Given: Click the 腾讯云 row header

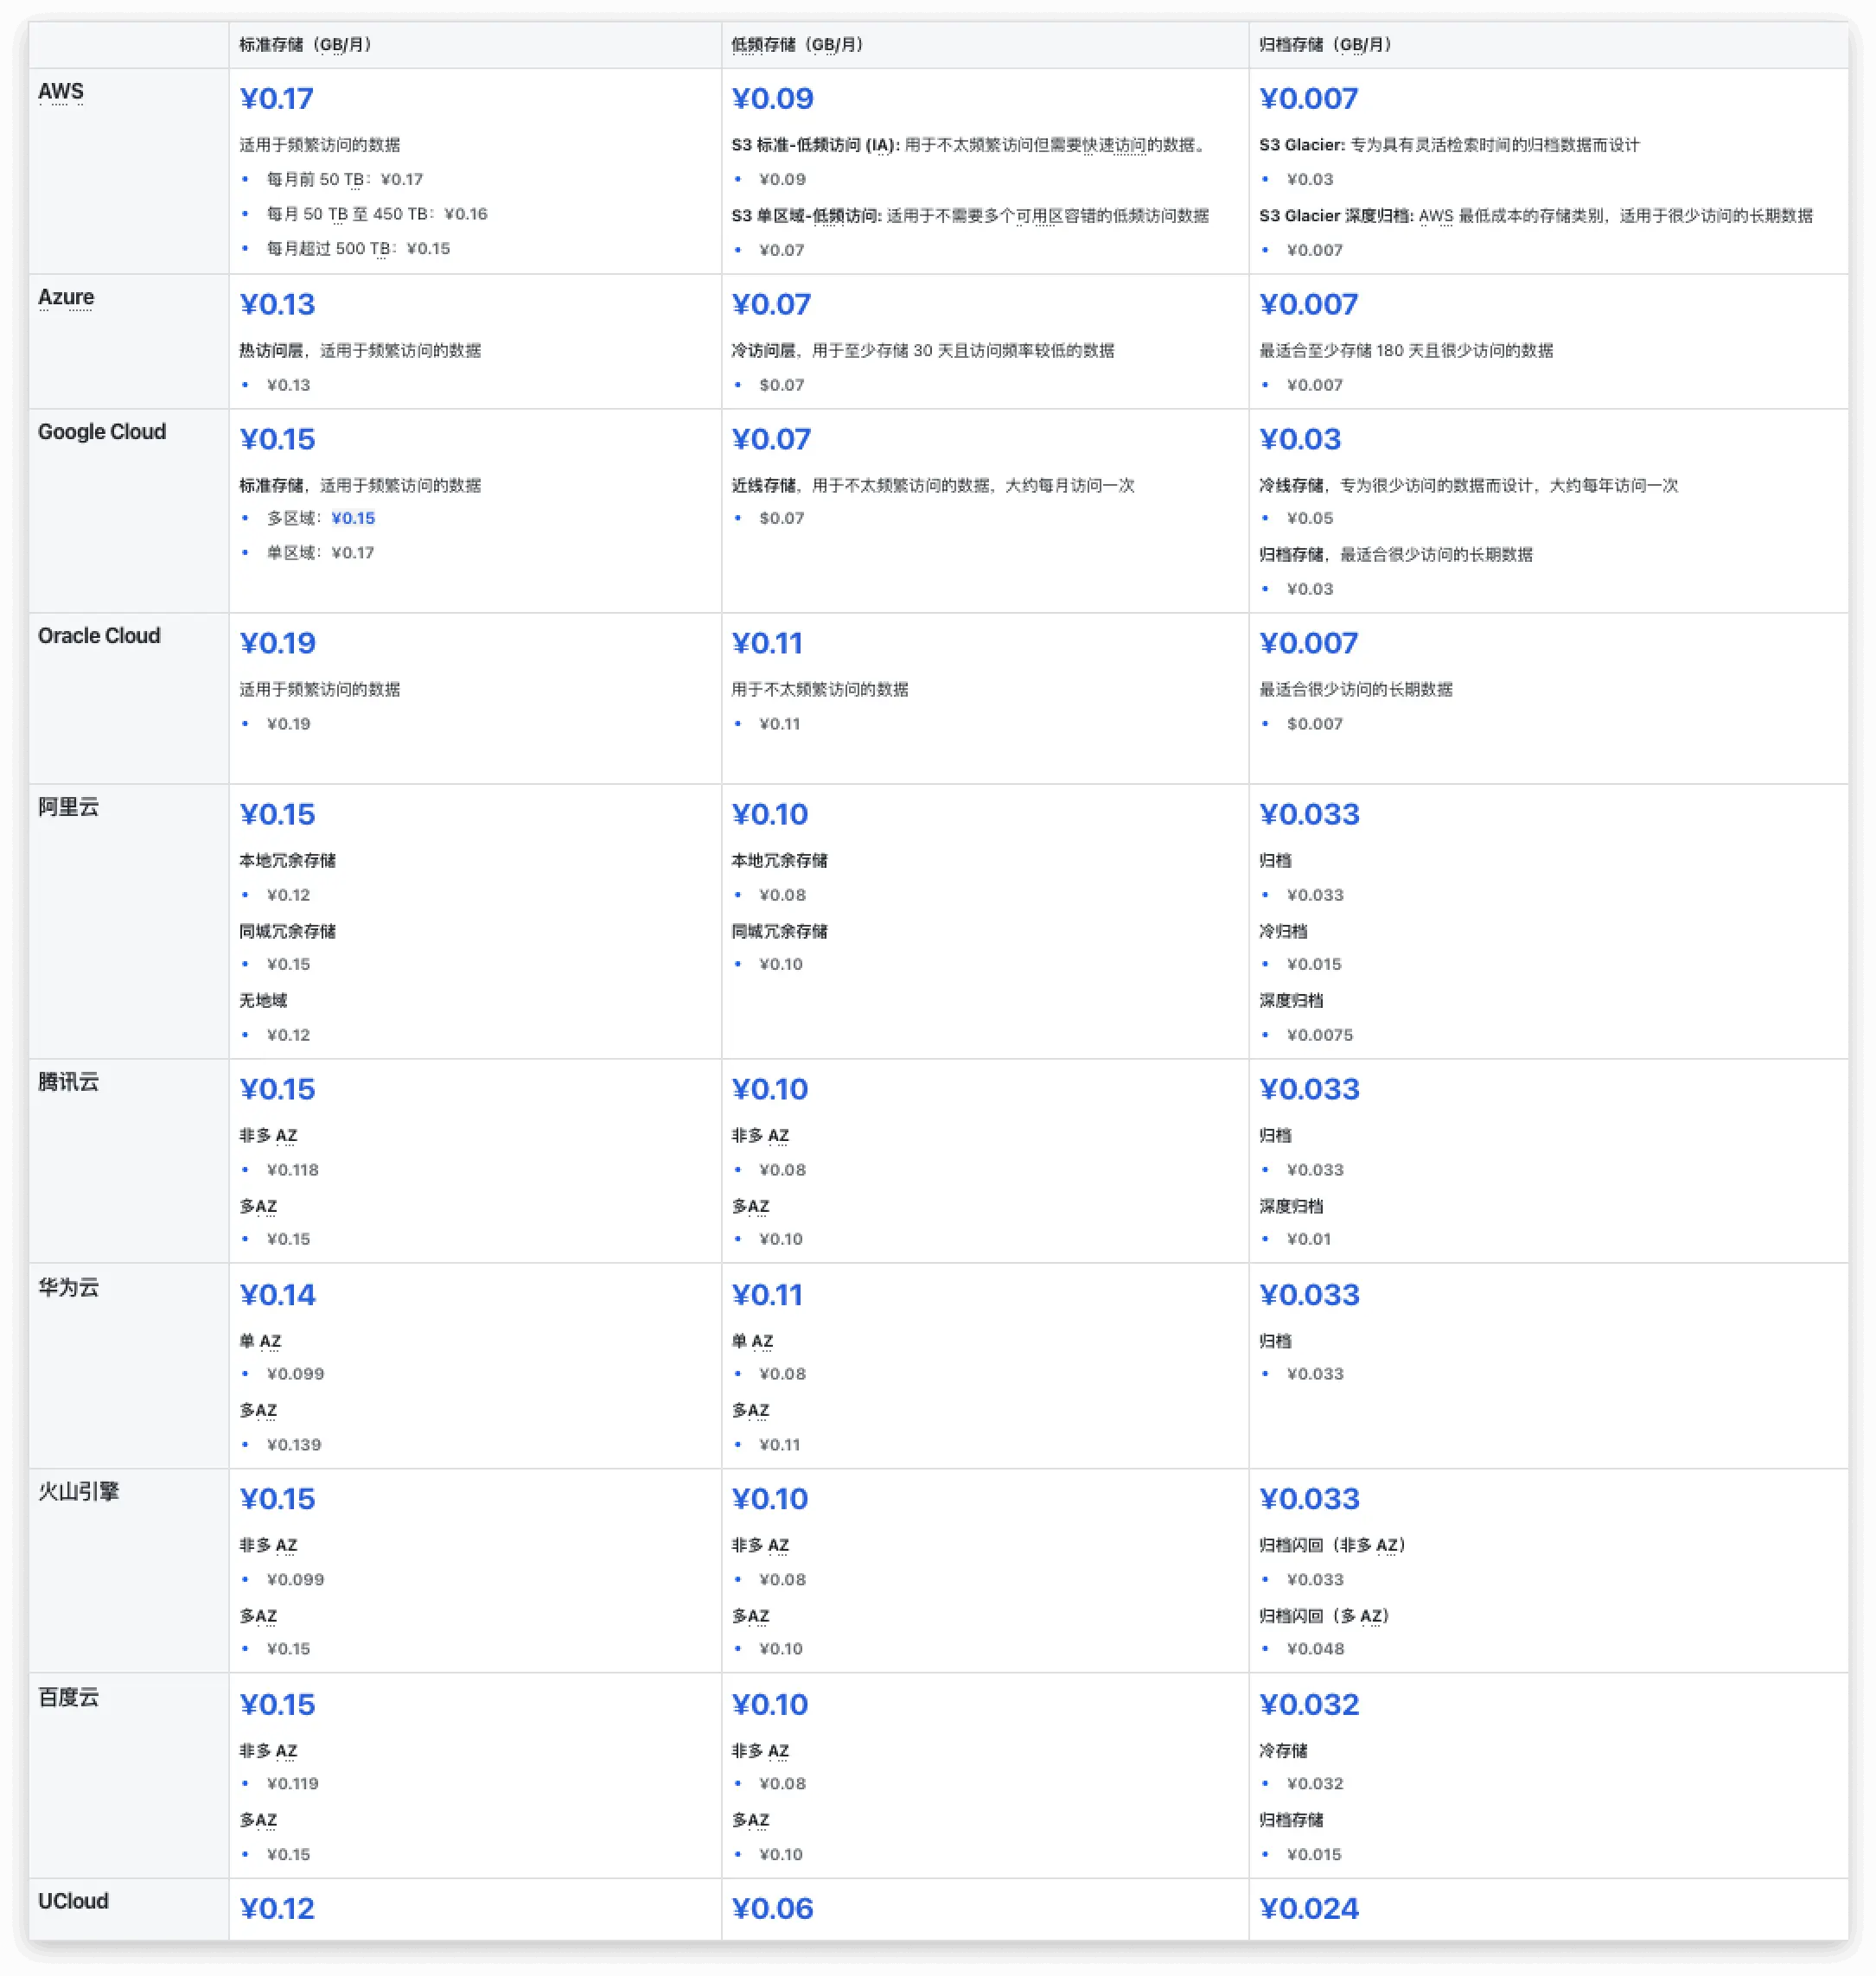Looking at the screenshot, I should (68, 1082).
